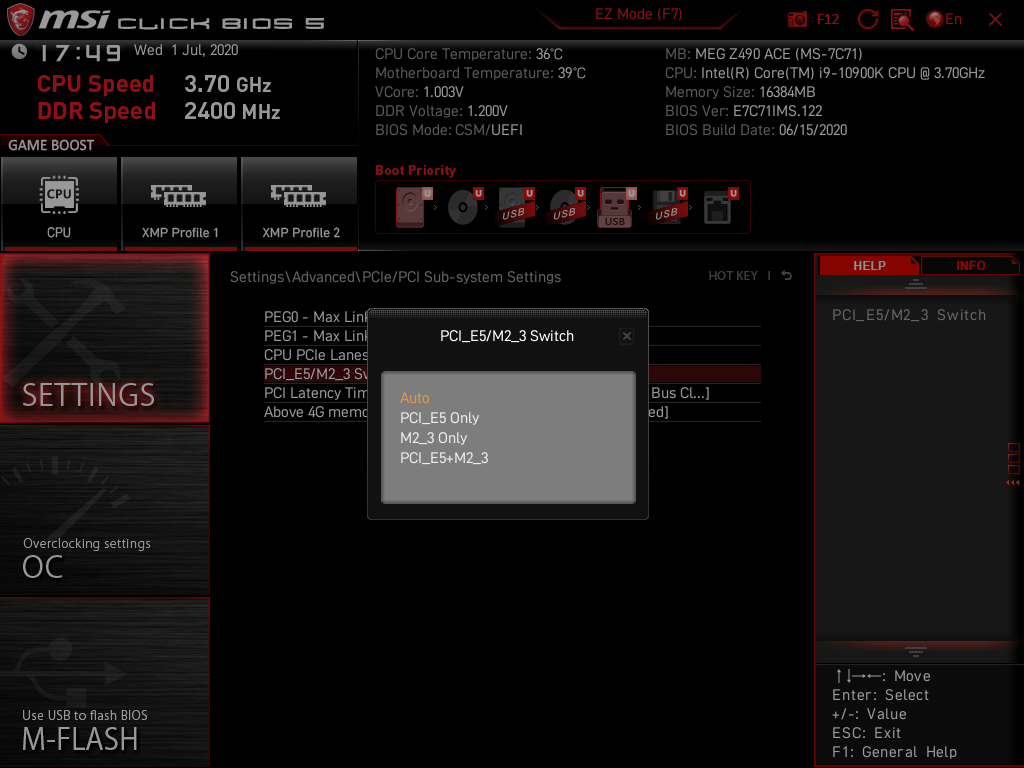Viewport: 1024px width, 768px height.
Task: Select PCI_E5 Only mode
Action: pyautogui.click(x=439, y=417)
